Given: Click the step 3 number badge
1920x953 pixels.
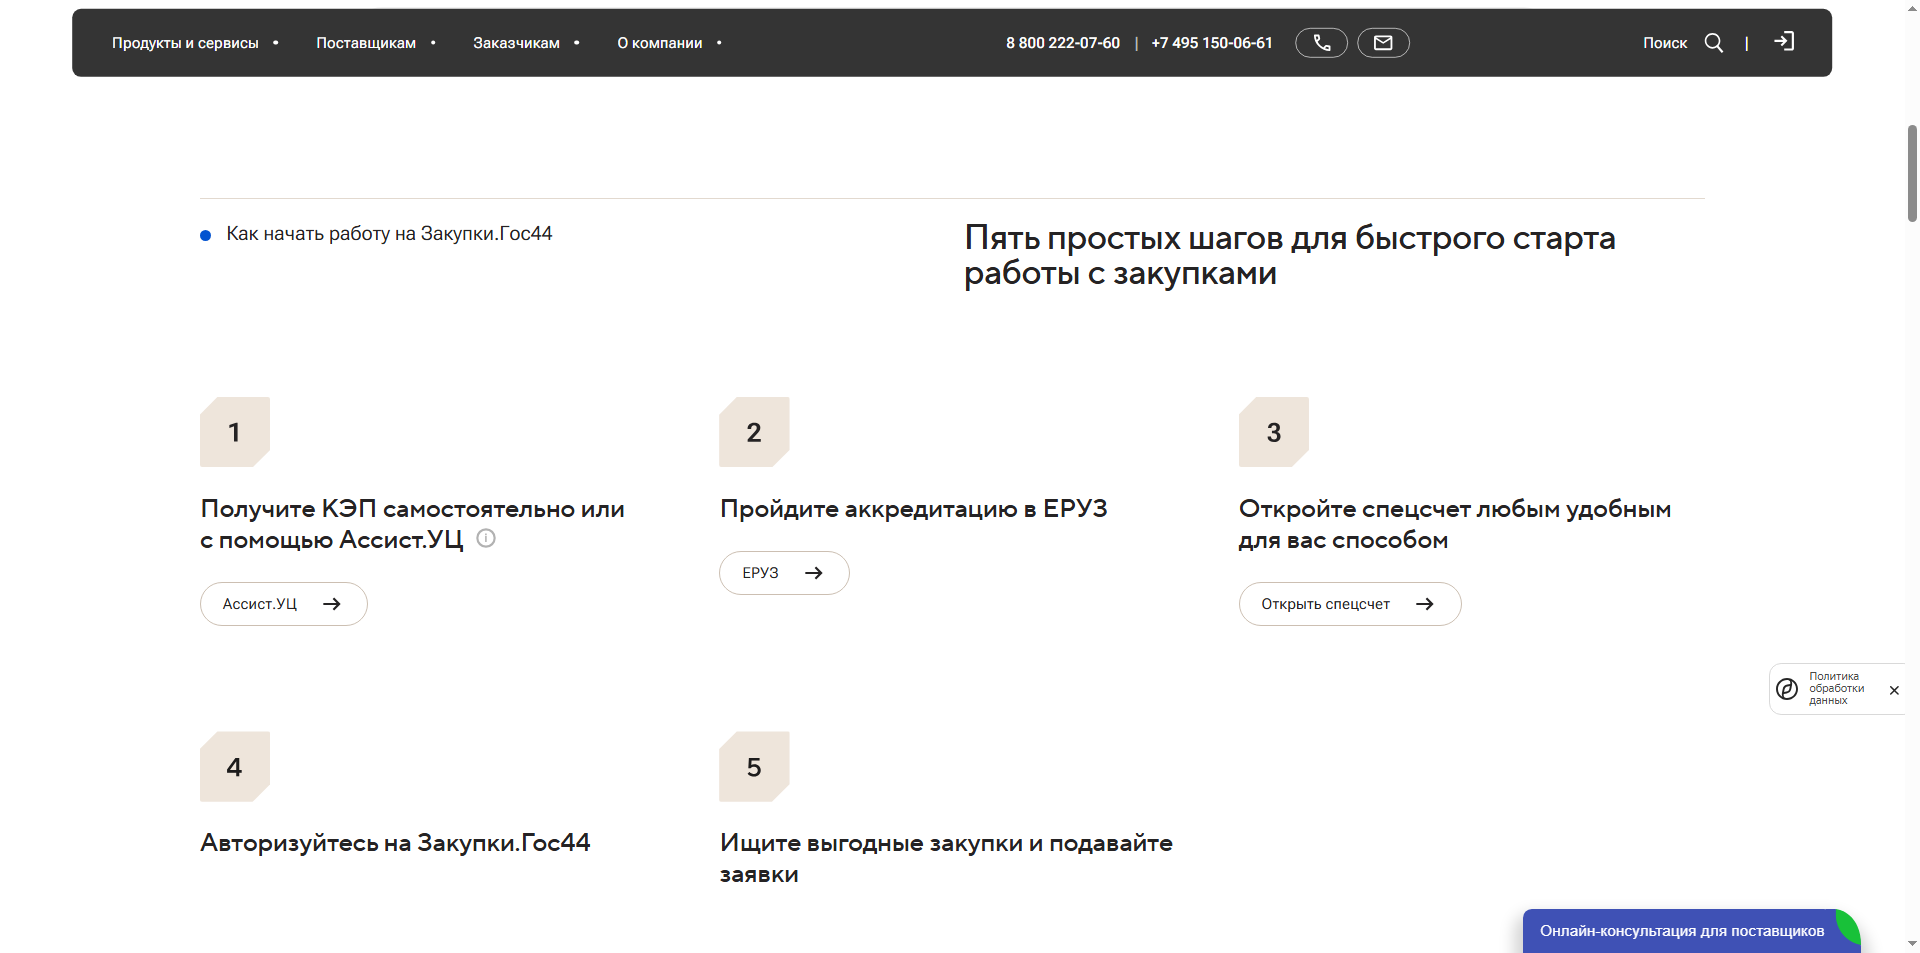Looking at the screenshot, I should (x=1274, y=432).
